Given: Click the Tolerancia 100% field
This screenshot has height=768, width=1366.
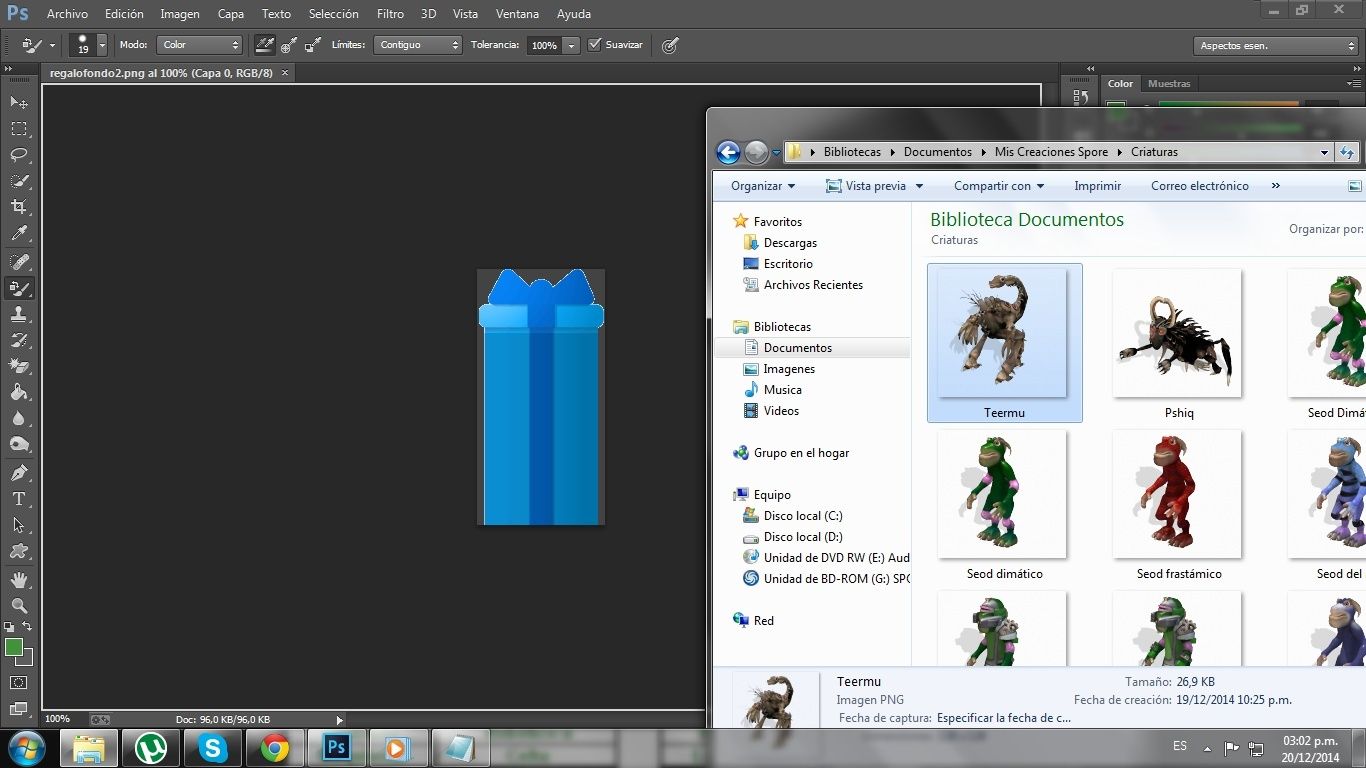Looking at the screenshot, I should pos(544,45).
